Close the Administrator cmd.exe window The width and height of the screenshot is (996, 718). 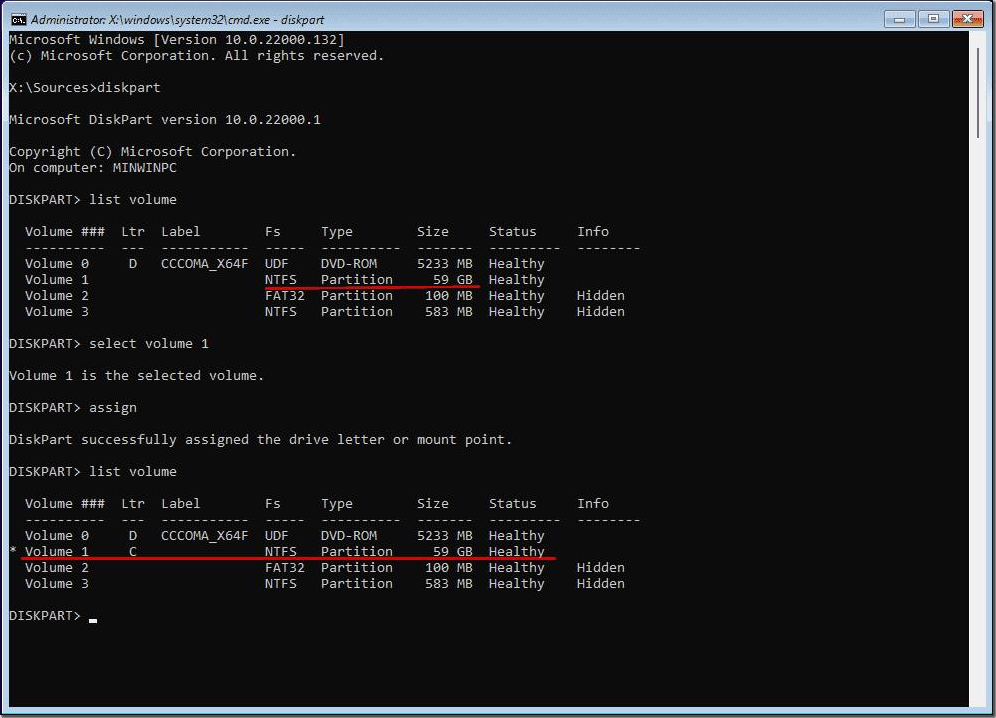(970, 18)
